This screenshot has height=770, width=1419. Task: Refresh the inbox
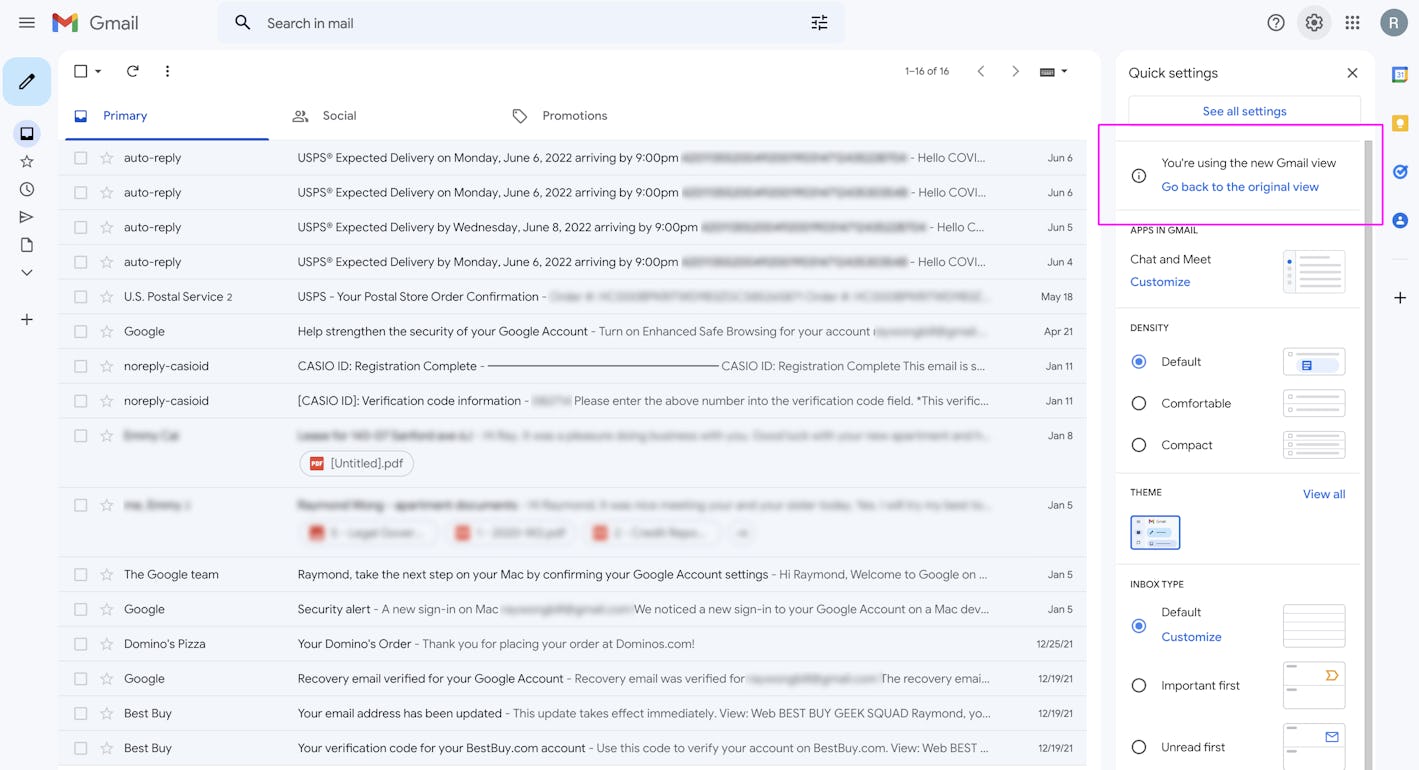point(132,71)
